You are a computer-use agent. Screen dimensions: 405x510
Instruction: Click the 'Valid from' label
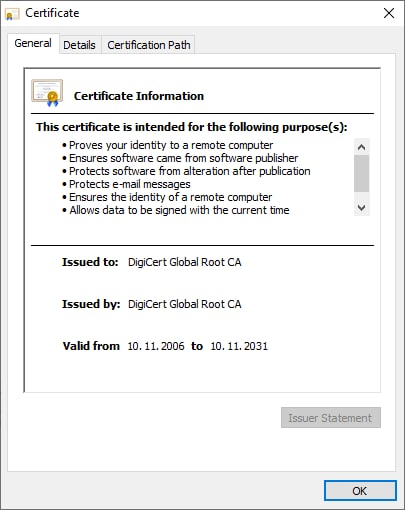(91, 346)
